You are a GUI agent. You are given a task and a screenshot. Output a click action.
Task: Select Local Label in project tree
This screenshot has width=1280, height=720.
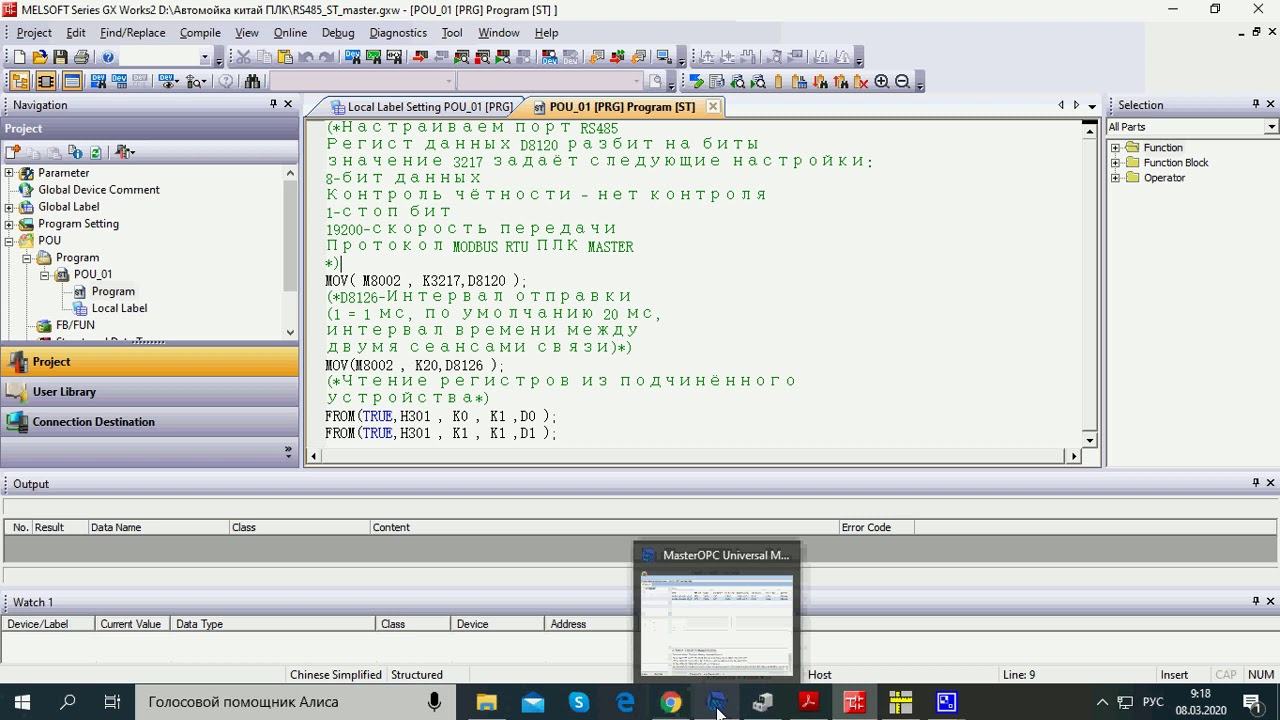tap(119, 308)
